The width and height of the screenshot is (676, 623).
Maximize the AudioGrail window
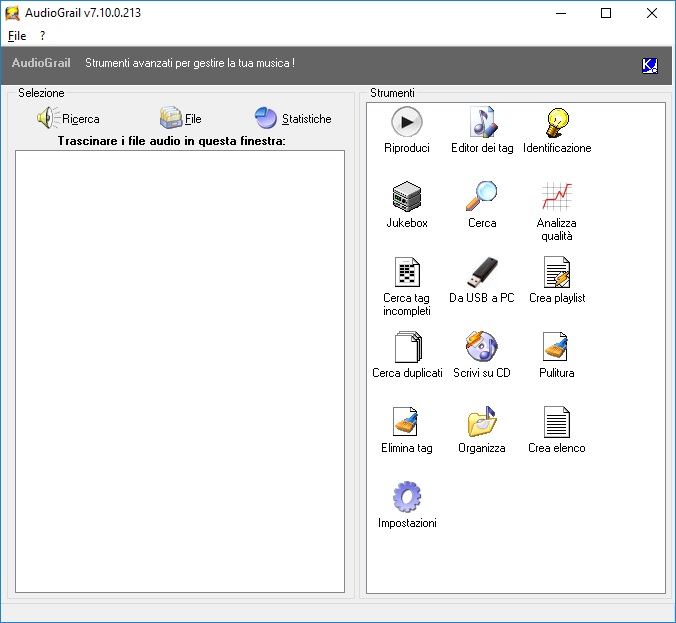[x=606, y=13]
